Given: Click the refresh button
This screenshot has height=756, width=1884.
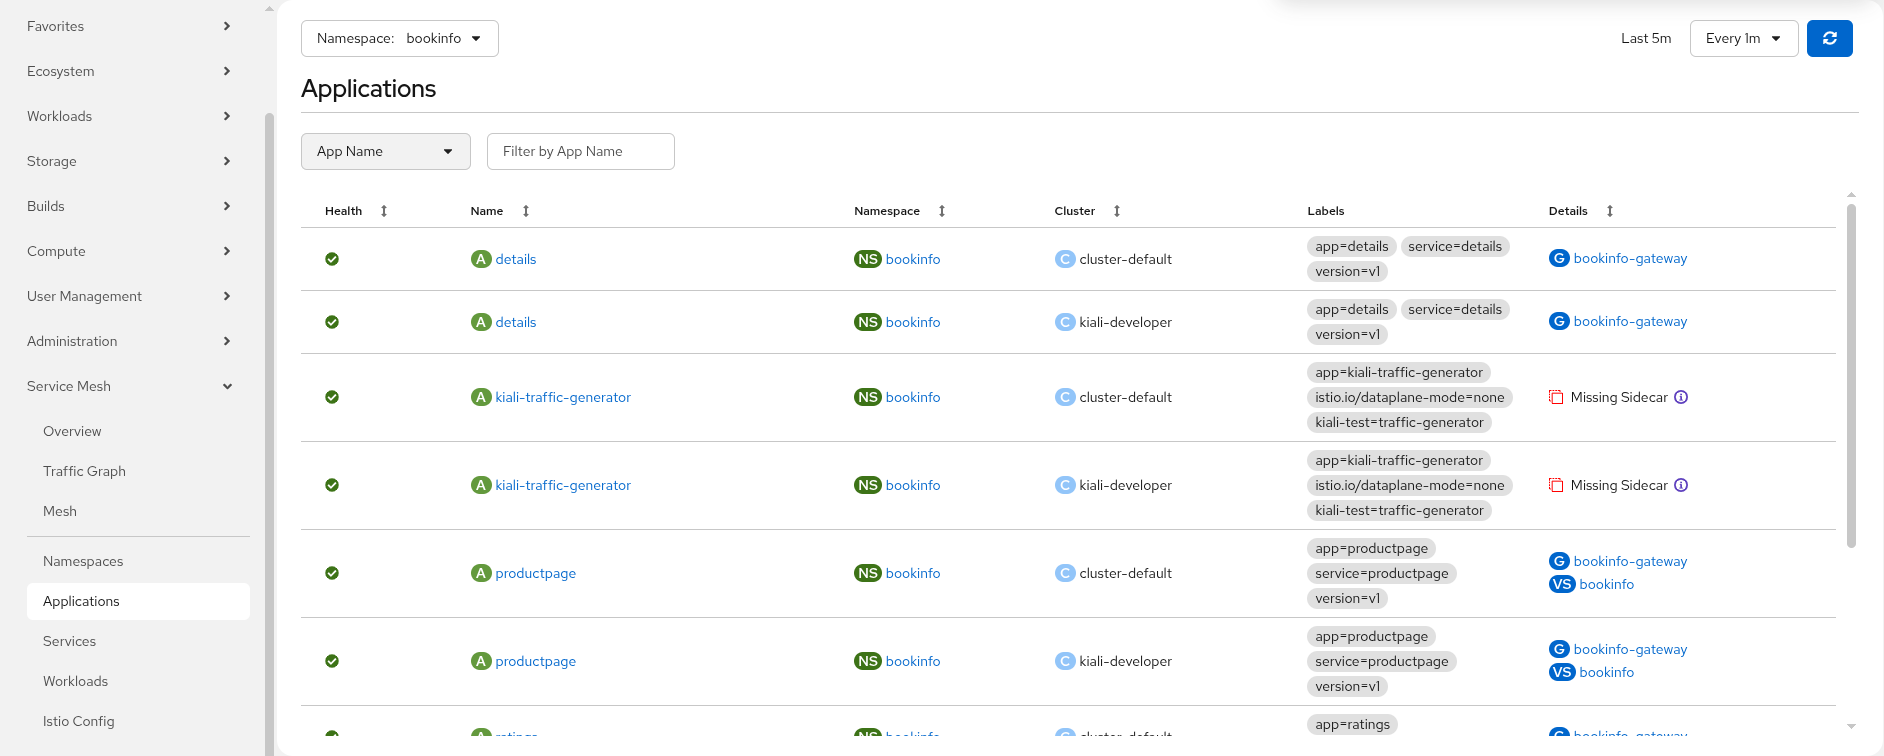Looking at the screenshot, I should (x=1829, y=38).
